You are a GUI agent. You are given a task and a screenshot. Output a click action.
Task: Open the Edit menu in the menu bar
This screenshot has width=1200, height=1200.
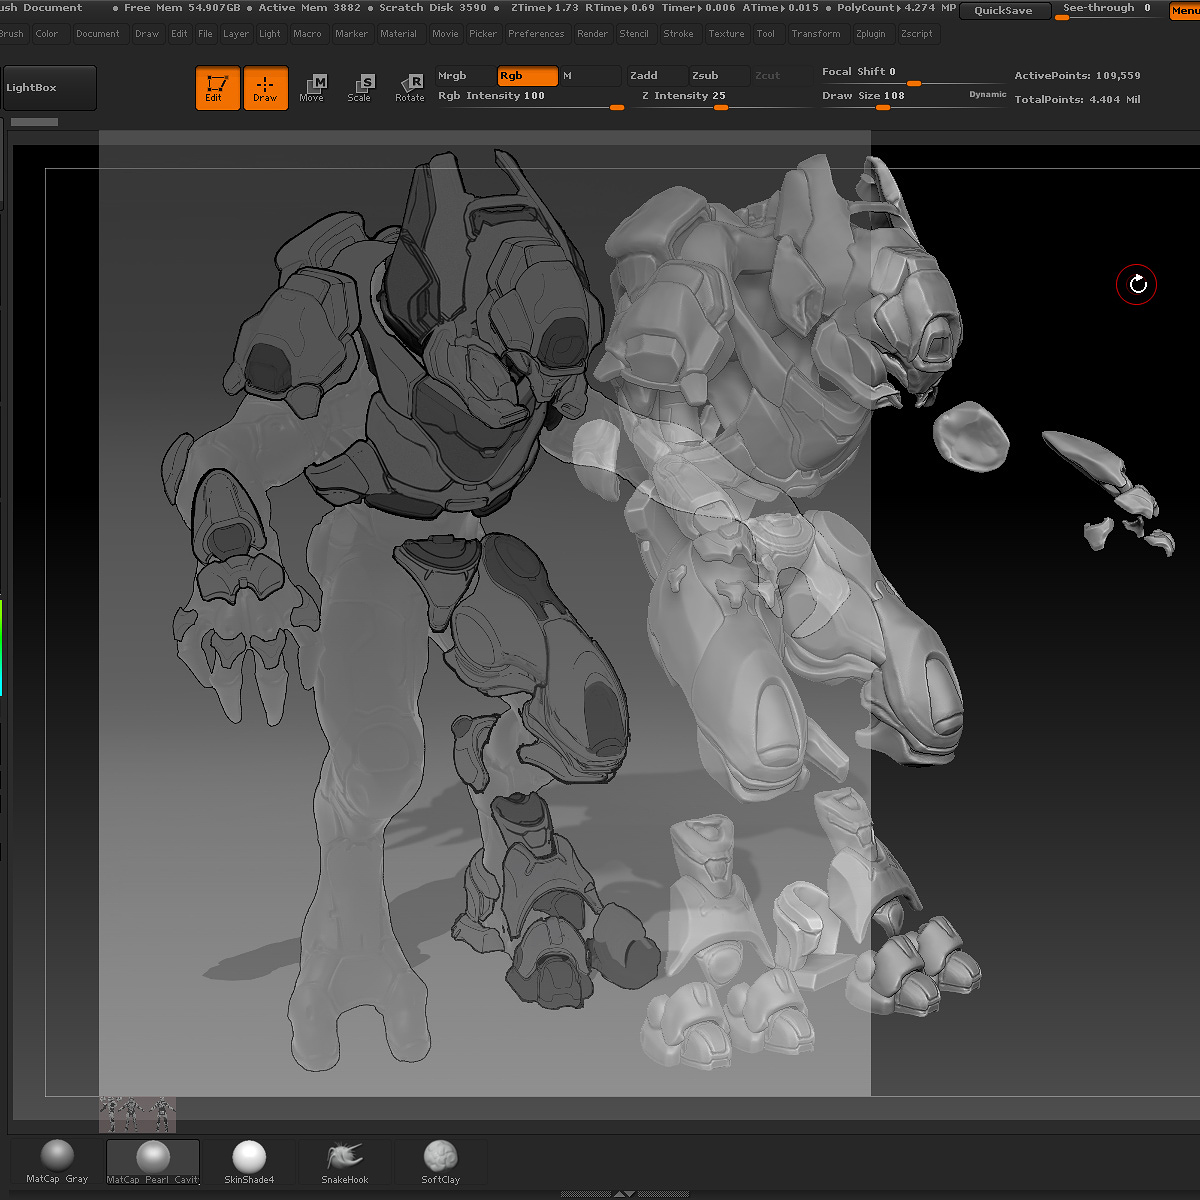click(x=179, y=34)
